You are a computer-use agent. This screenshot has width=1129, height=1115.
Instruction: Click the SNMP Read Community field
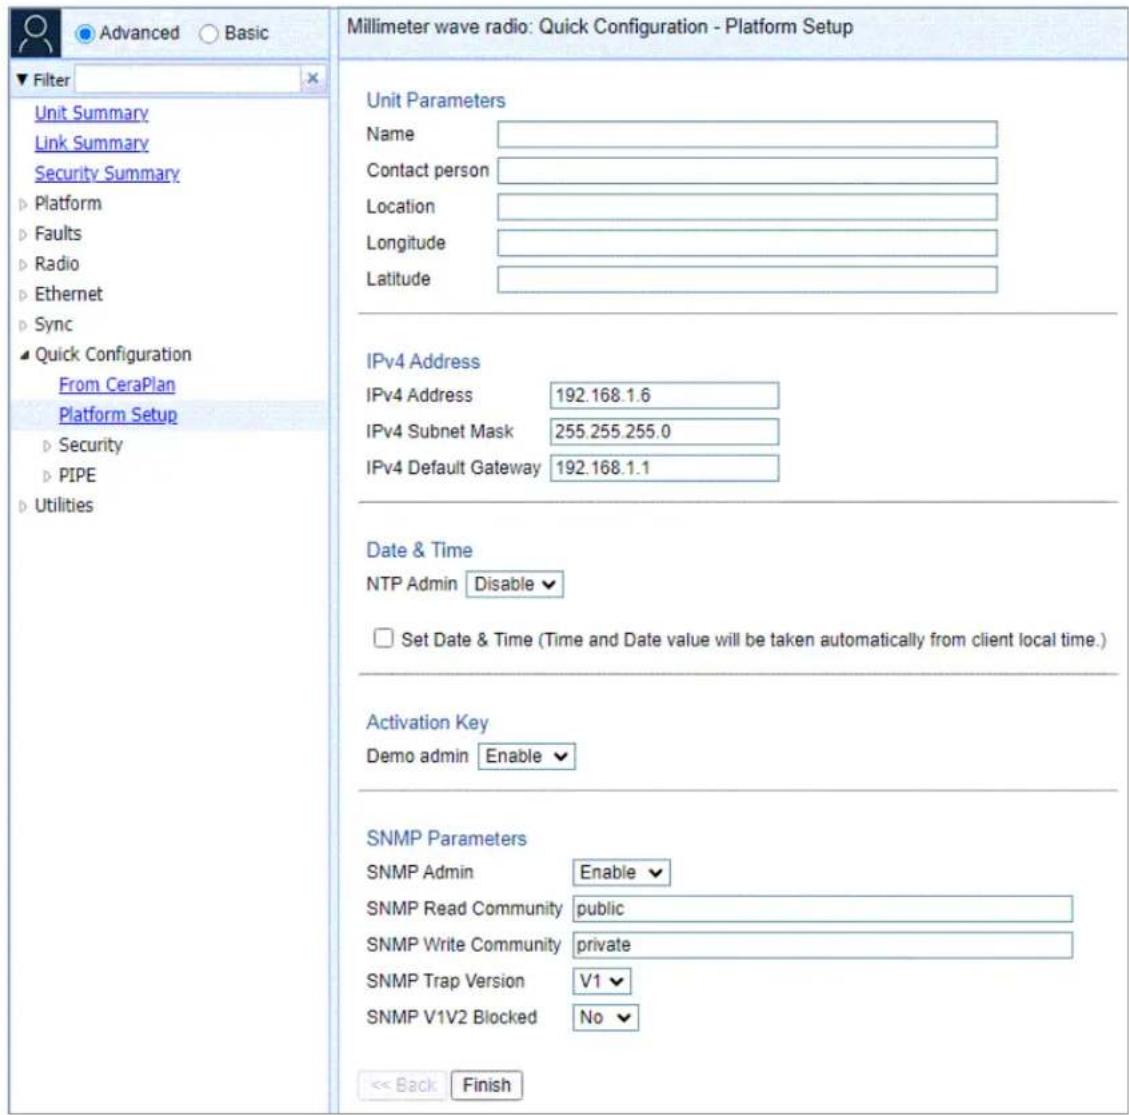point(823,908)
